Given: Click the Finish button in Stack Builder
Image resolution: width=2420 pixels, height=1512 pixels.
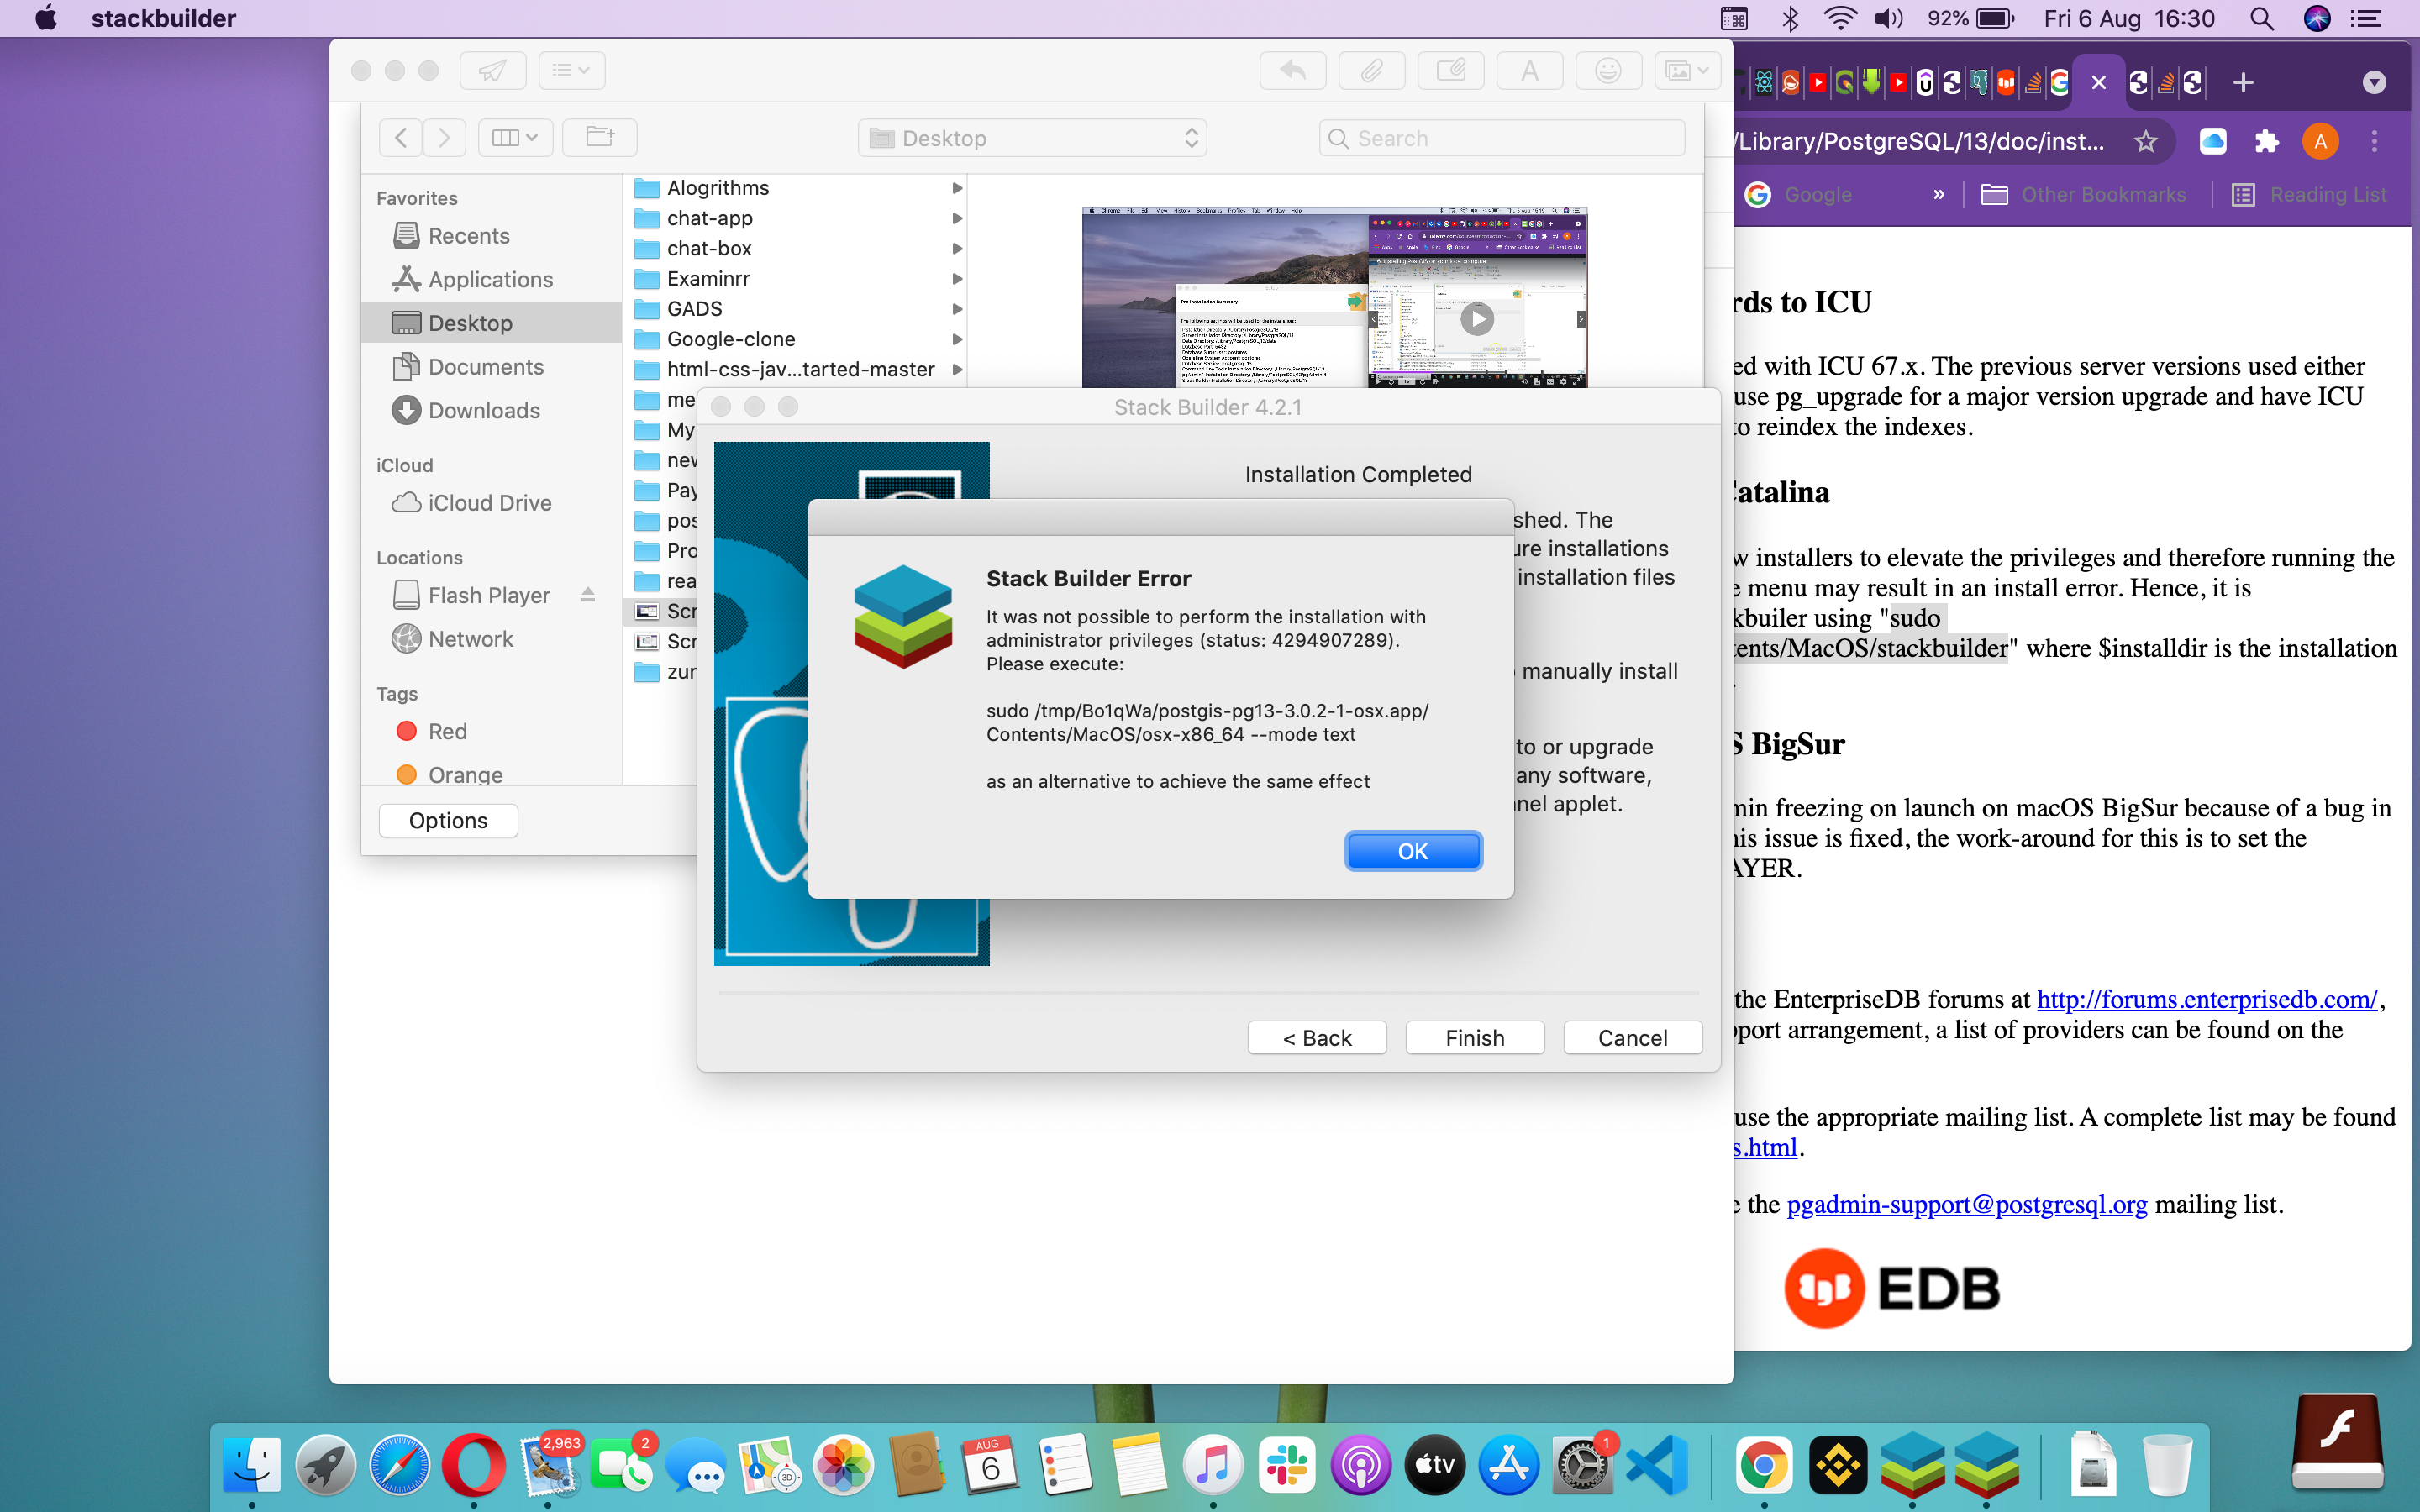Looking at the screenshot, I should click(x=1474, y=1038).
